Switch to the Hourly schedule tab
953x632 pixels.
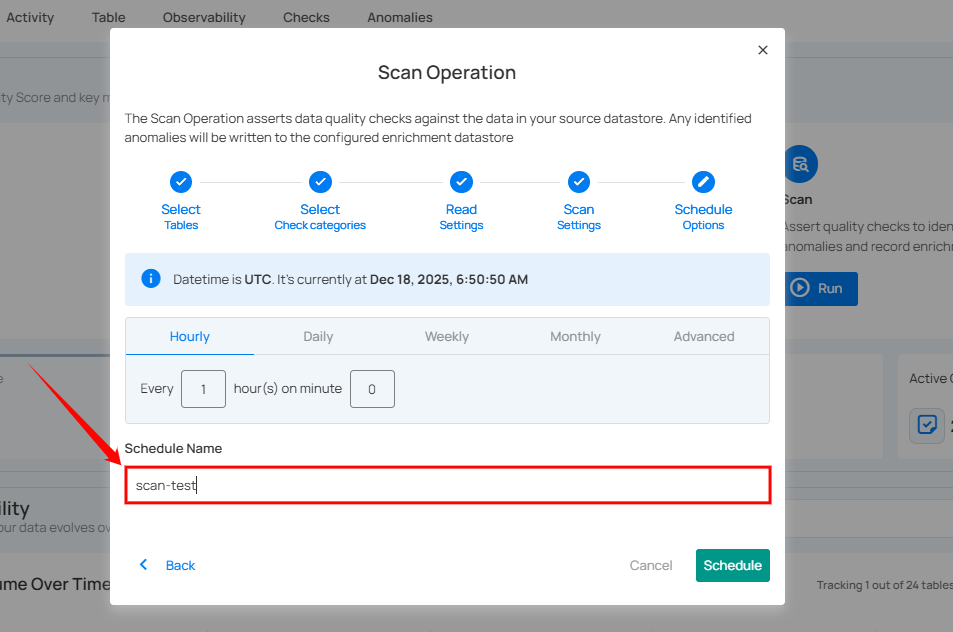pos(190,337)
